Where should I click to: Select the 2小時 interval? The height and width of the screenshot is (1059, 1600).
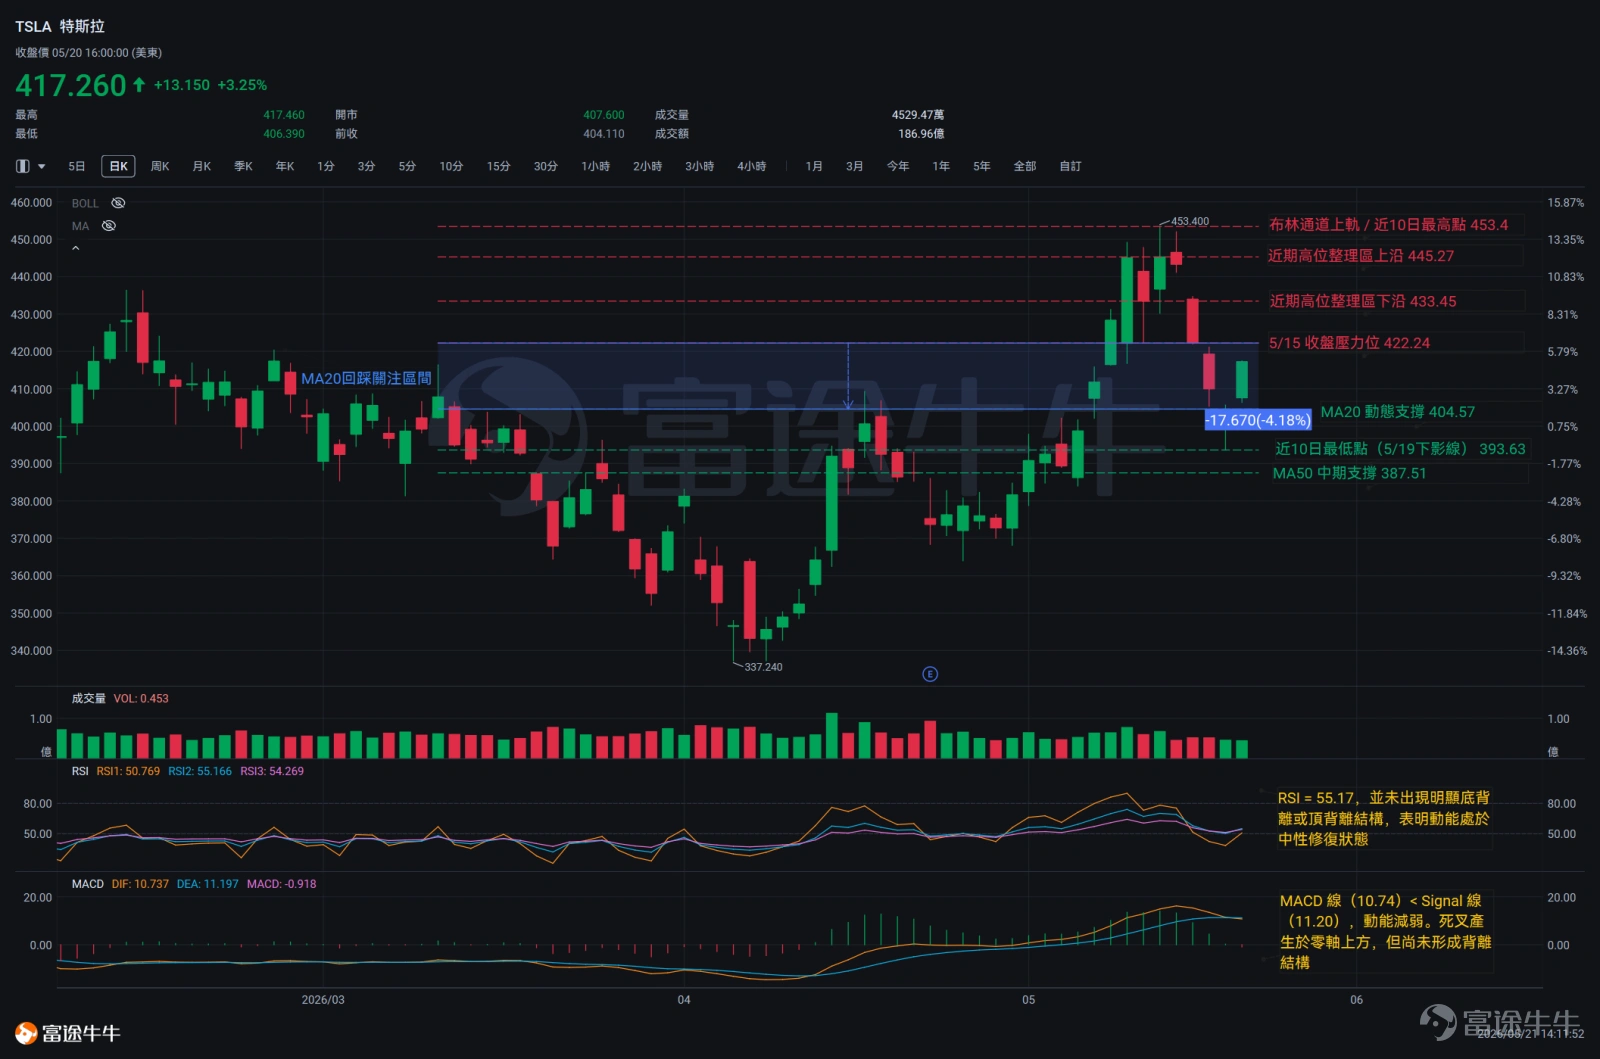pyautogui.click(x=648, y=166)
